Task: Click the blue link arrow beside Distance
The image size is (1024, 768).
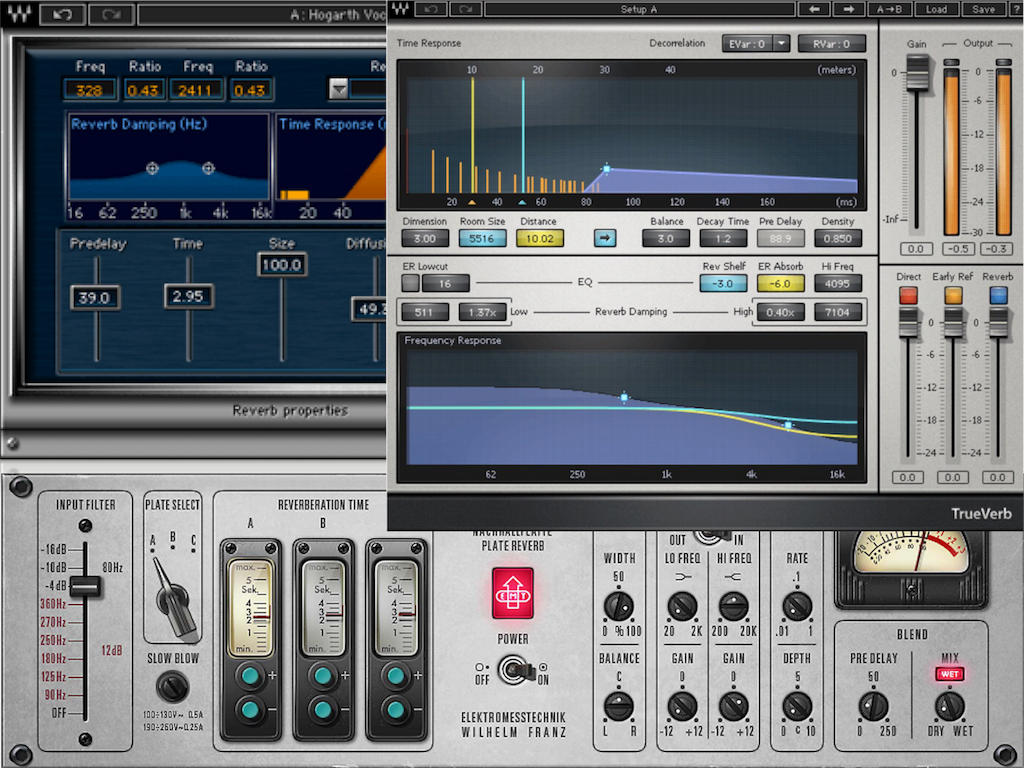Action: [x=605, y=238]
